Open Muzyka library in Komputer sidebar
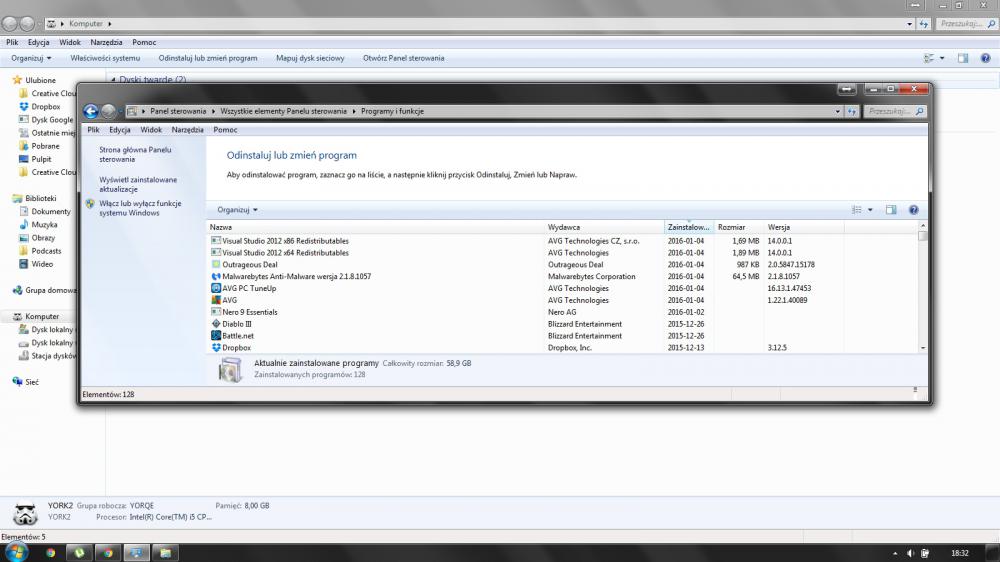 click(44, 225)
